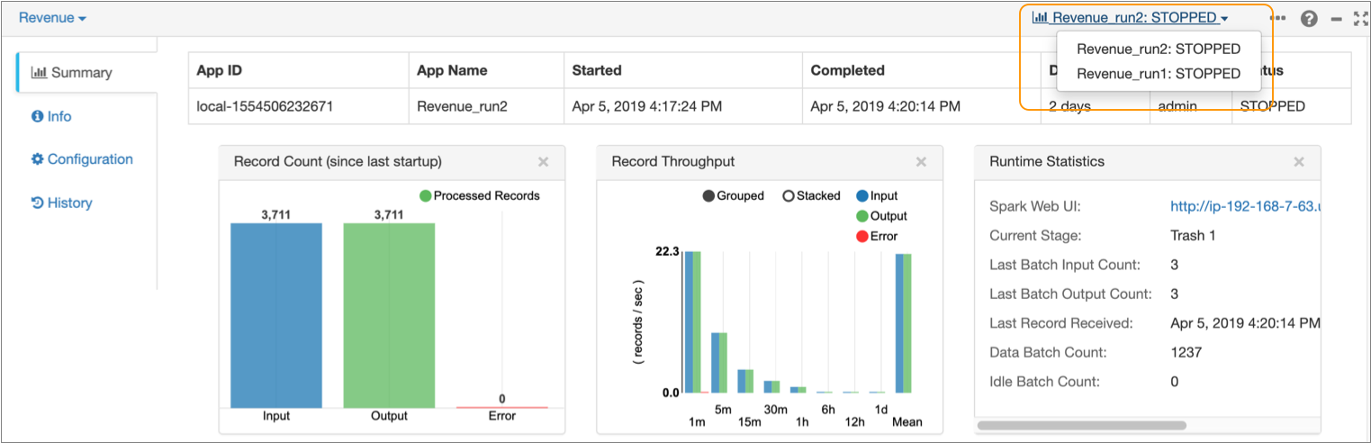Expand the Revenue pipeline dropdown
Image resolution: width=1371 pixels, height=443 pixels.
52,18
